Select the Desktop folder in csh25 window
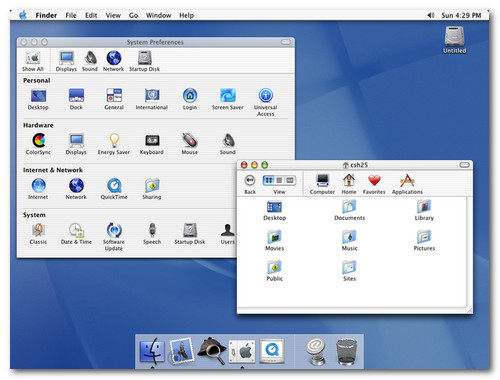The image size is (500, 380). pyautogui.click(x=275, y=211)
